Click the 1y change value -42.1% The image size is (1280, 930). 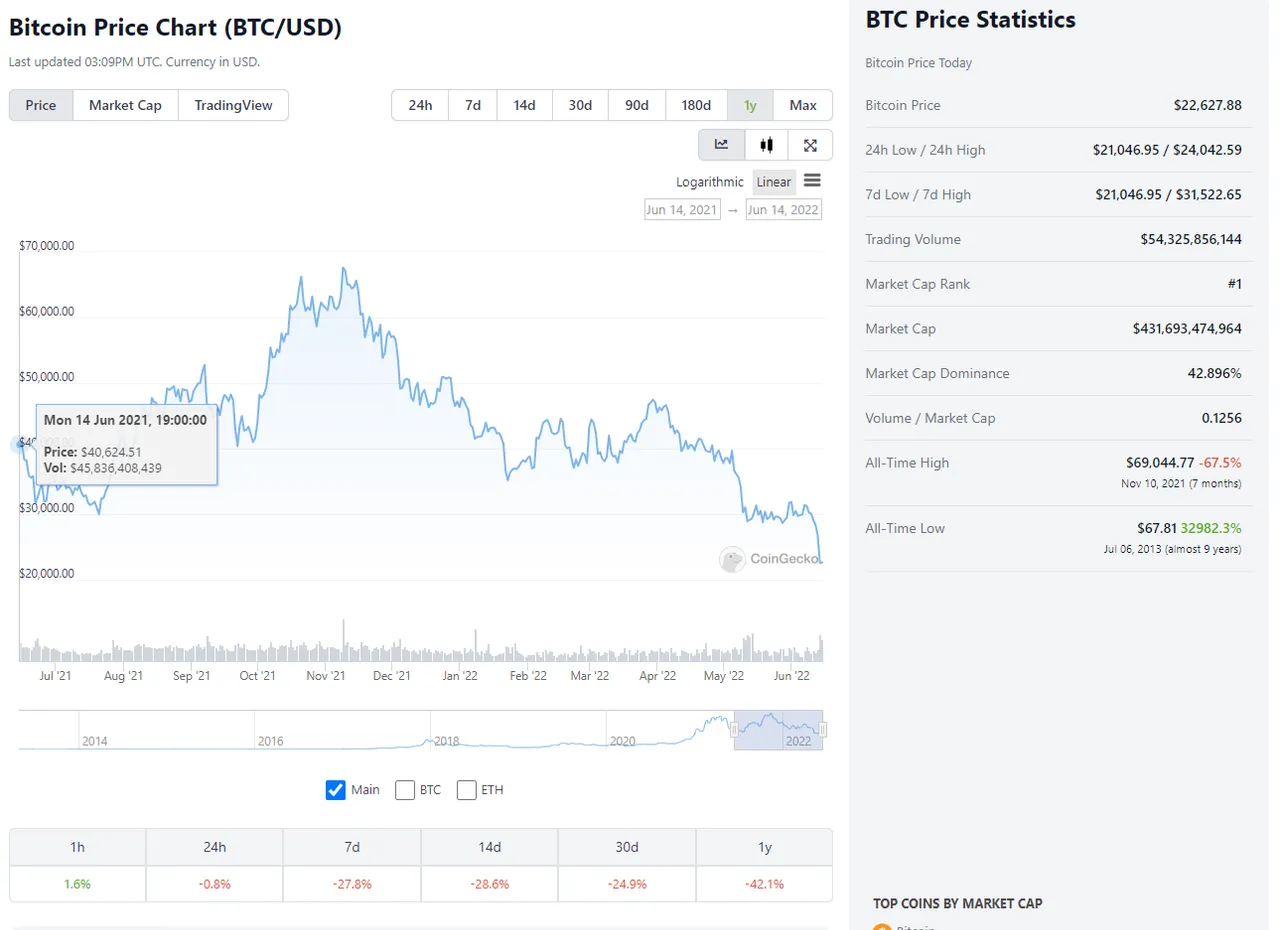pyautogui.click(x=764, y=884)
